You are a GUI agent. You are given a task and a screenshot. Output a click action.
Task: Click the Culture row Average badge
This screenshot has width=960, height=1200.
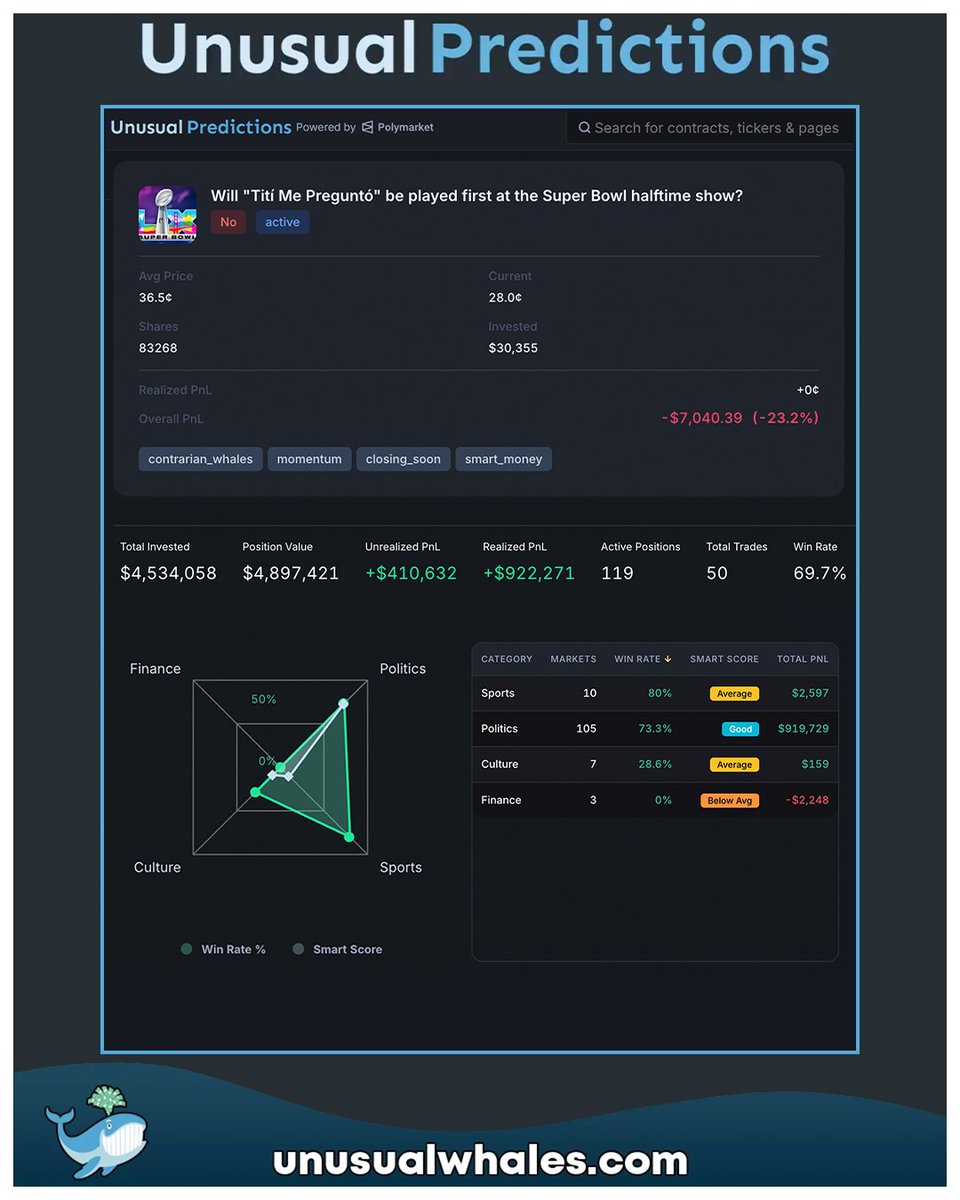734,764
